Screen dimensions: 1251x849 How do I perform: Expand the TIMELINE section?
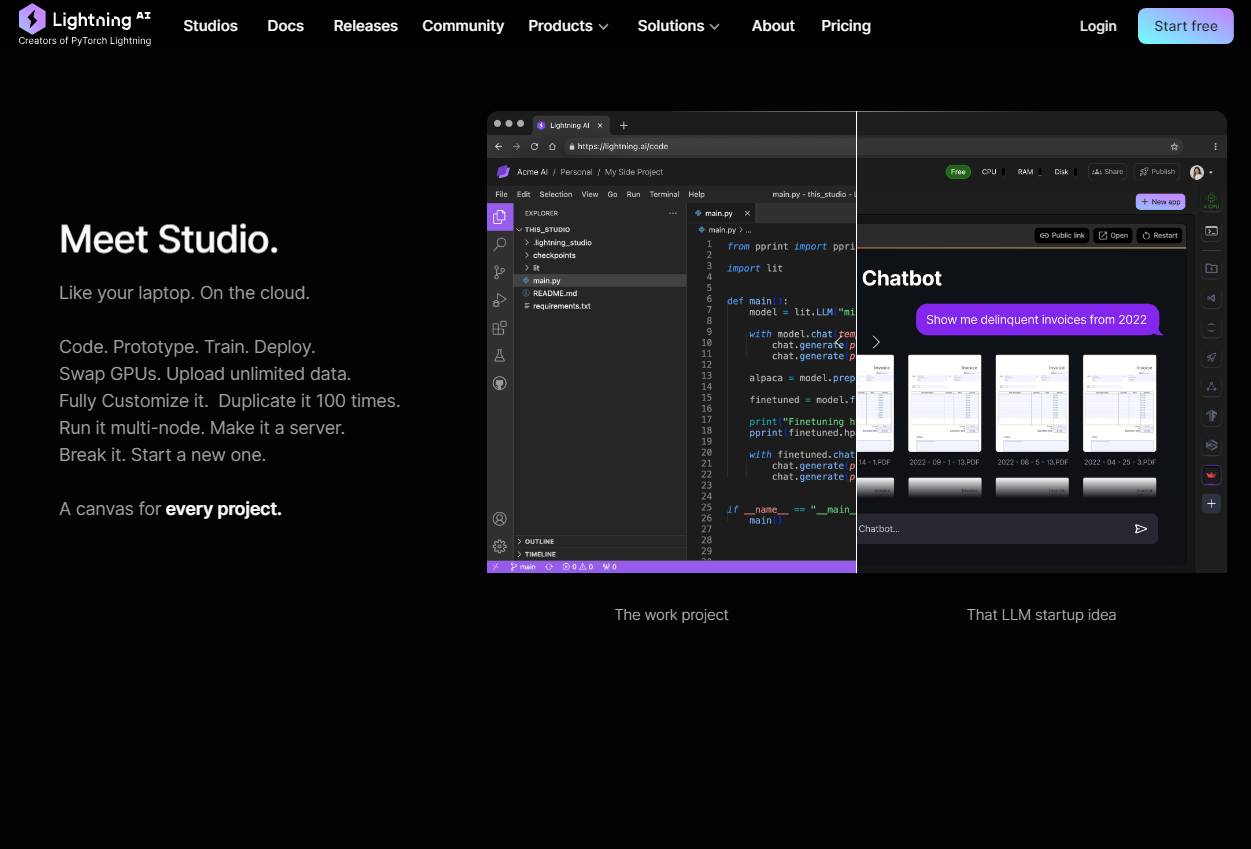pos(600,554)
